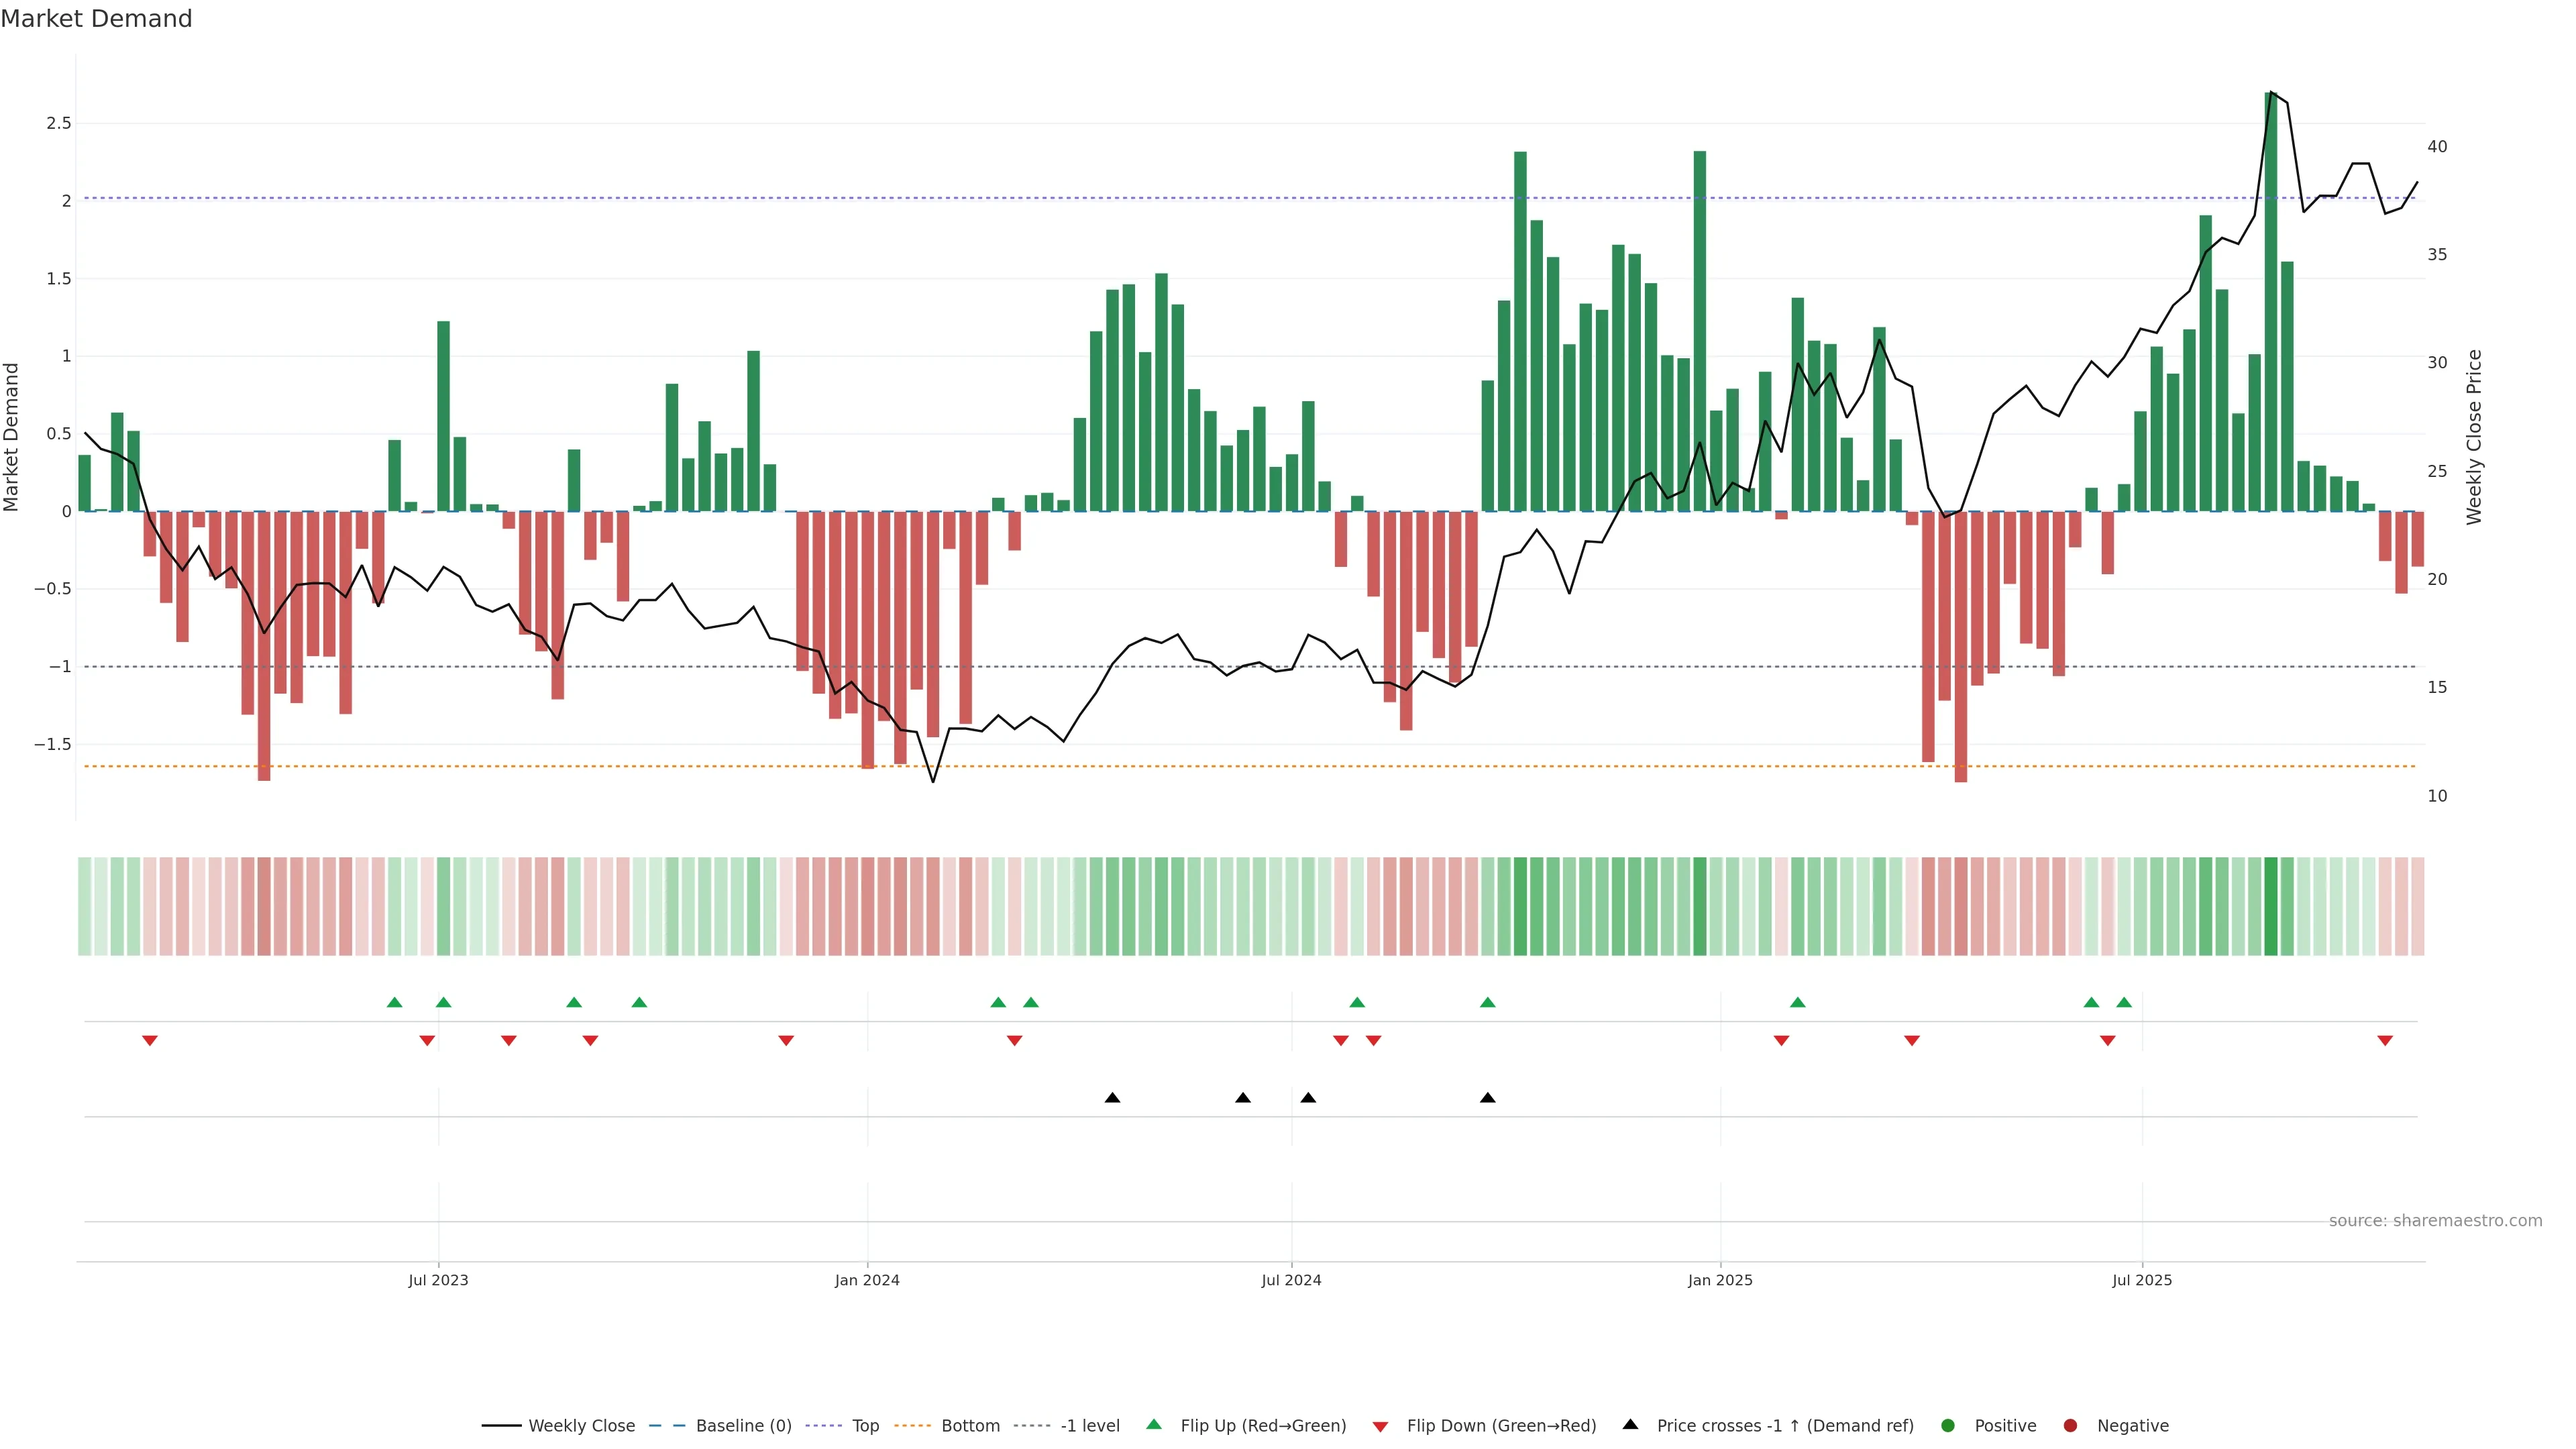2576x1449 pixels.
Task: Click the Market Demand chart title
Action: click(x=96, y=19)
